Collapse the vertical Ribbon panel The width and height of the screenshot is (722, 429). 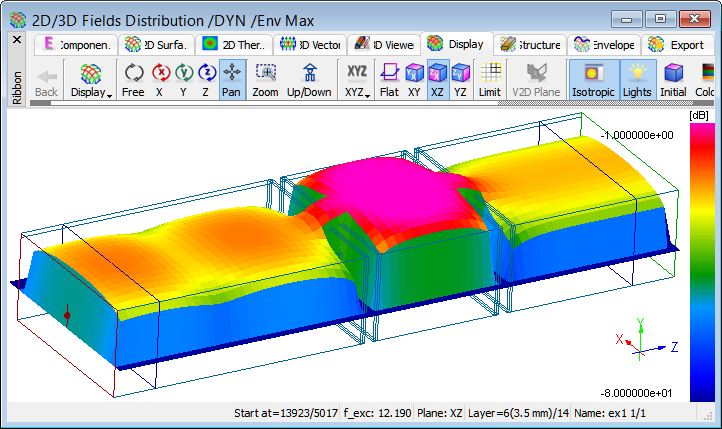(x=16, y=39)
